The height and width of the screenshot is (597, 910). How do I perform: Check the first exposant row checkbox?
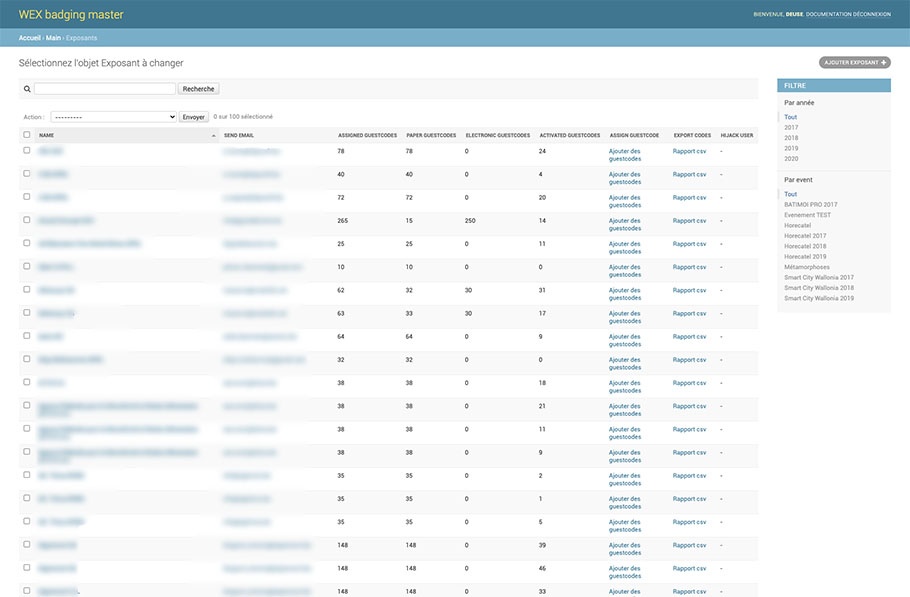coord(27,150)
